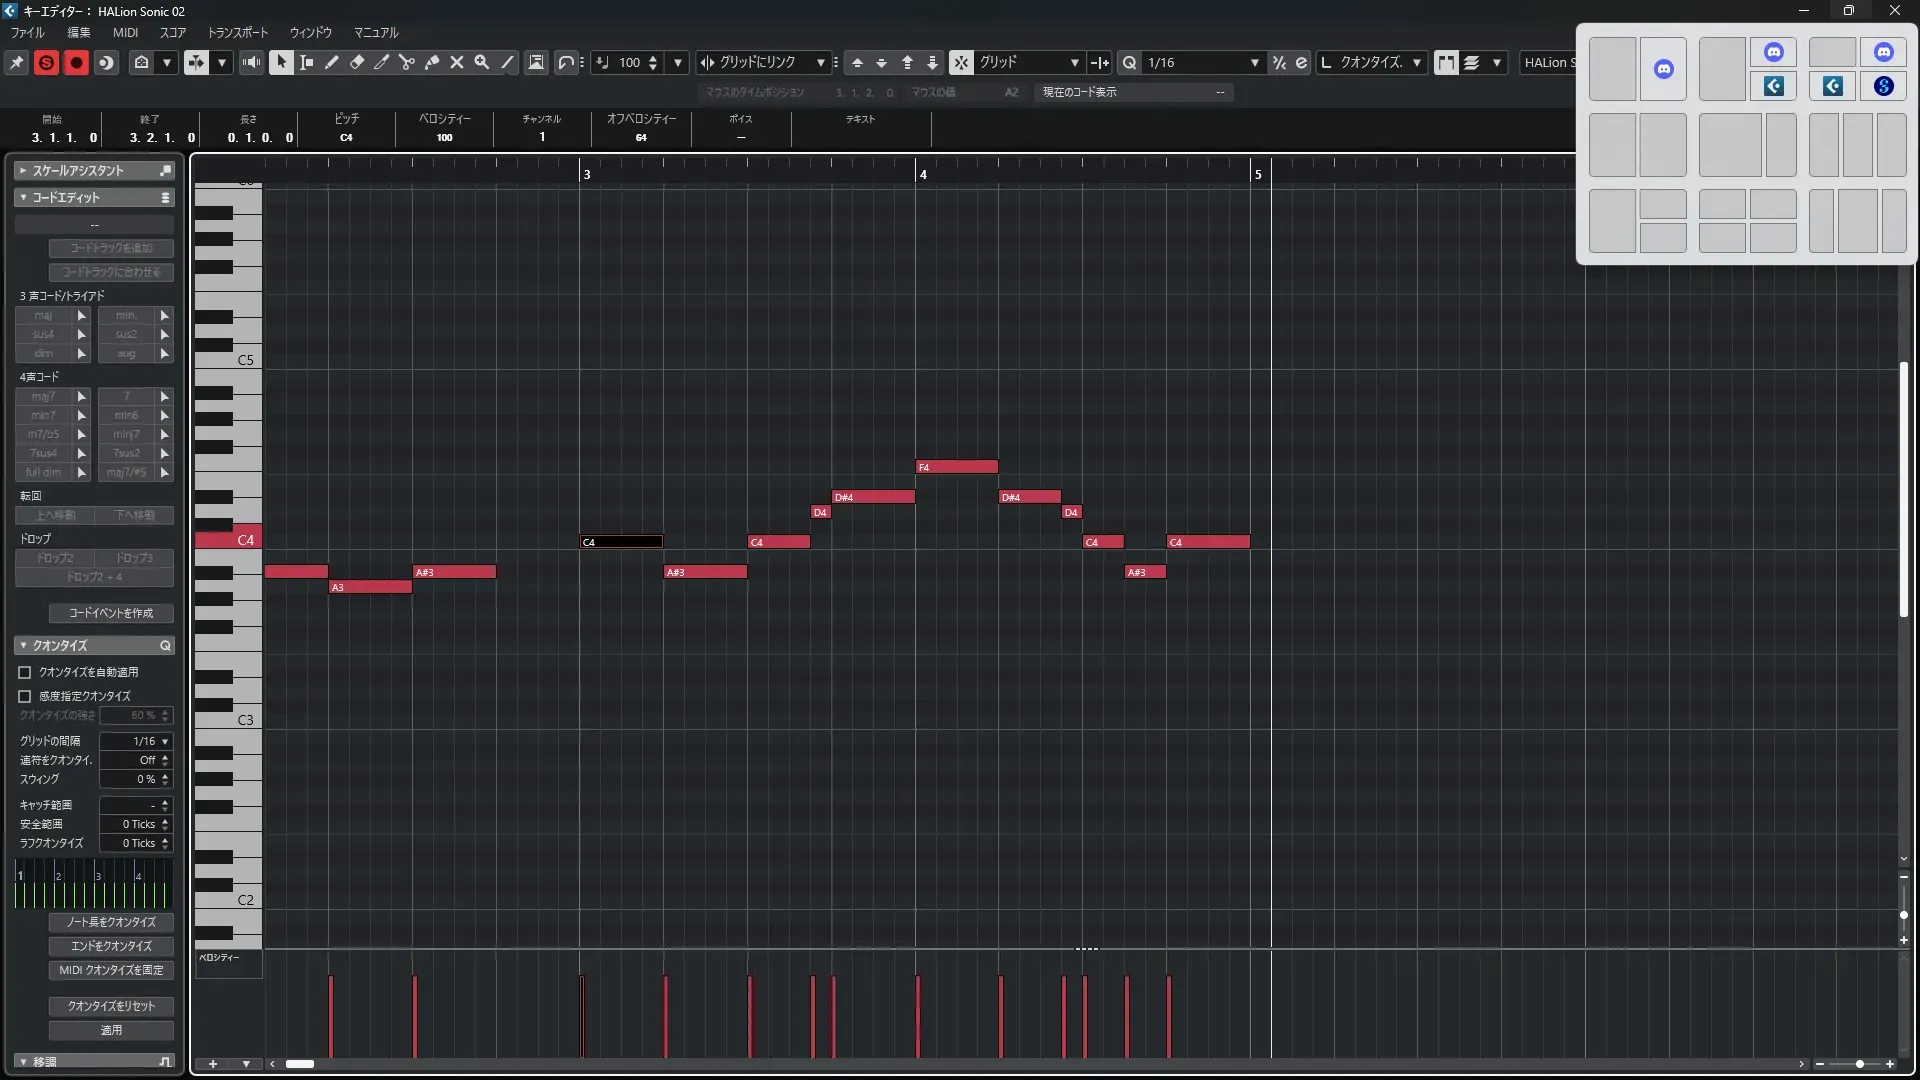Toggle Acoustic Feedback speaker icon
Viewport: 1920px width, 1080px height.
click(x=251, y=62)
